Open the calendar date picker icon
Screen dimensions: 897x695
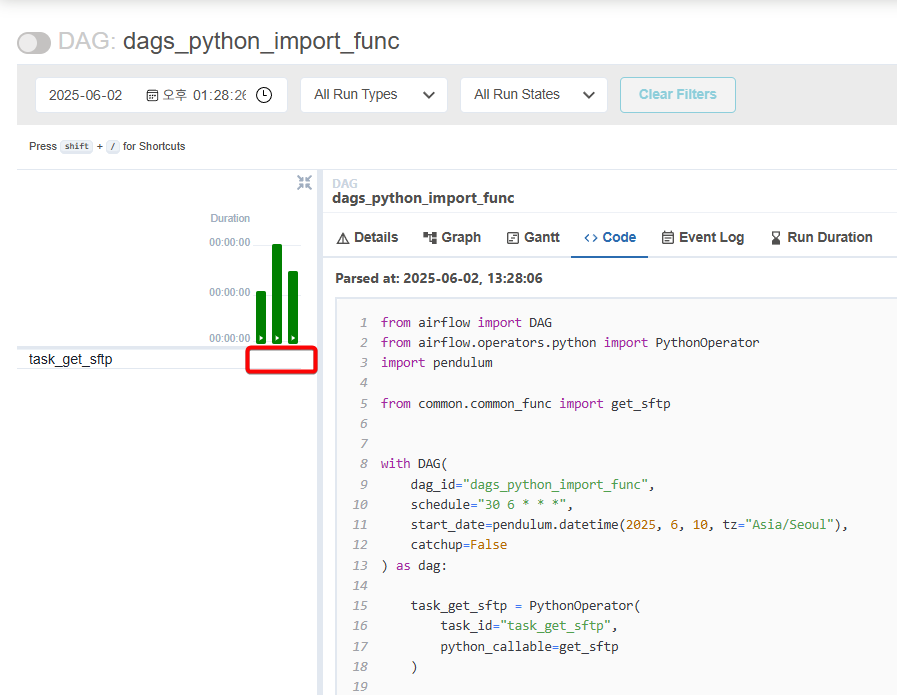click(152, 95)
